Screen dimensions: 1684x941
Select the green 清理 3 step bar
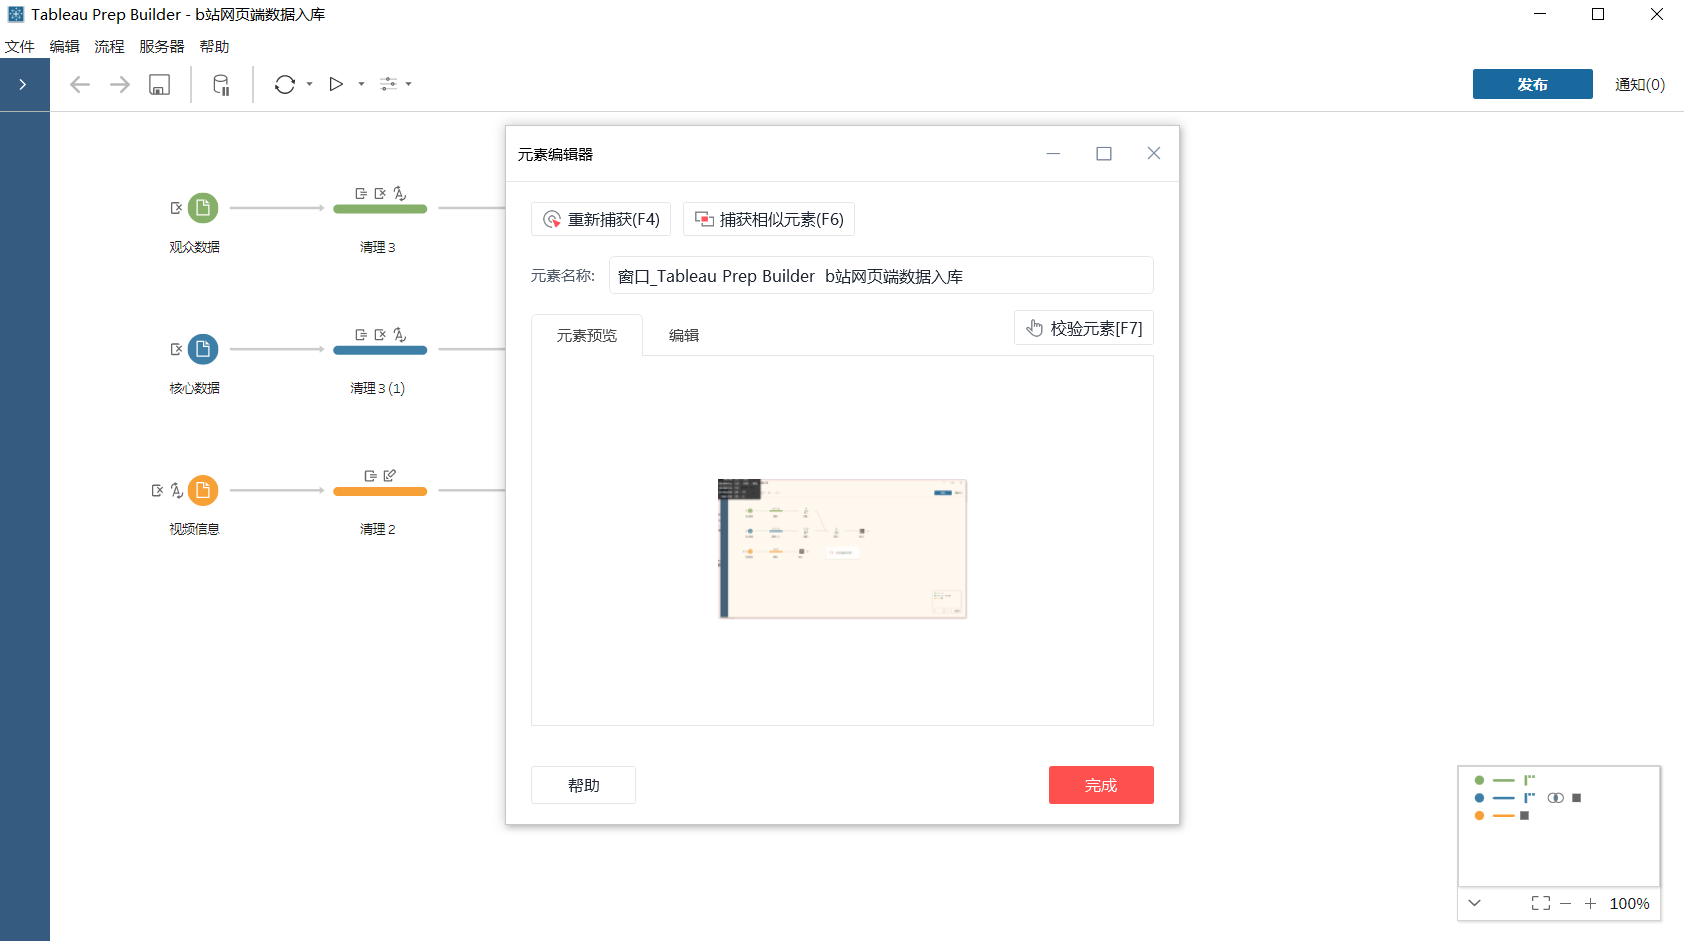380,209
